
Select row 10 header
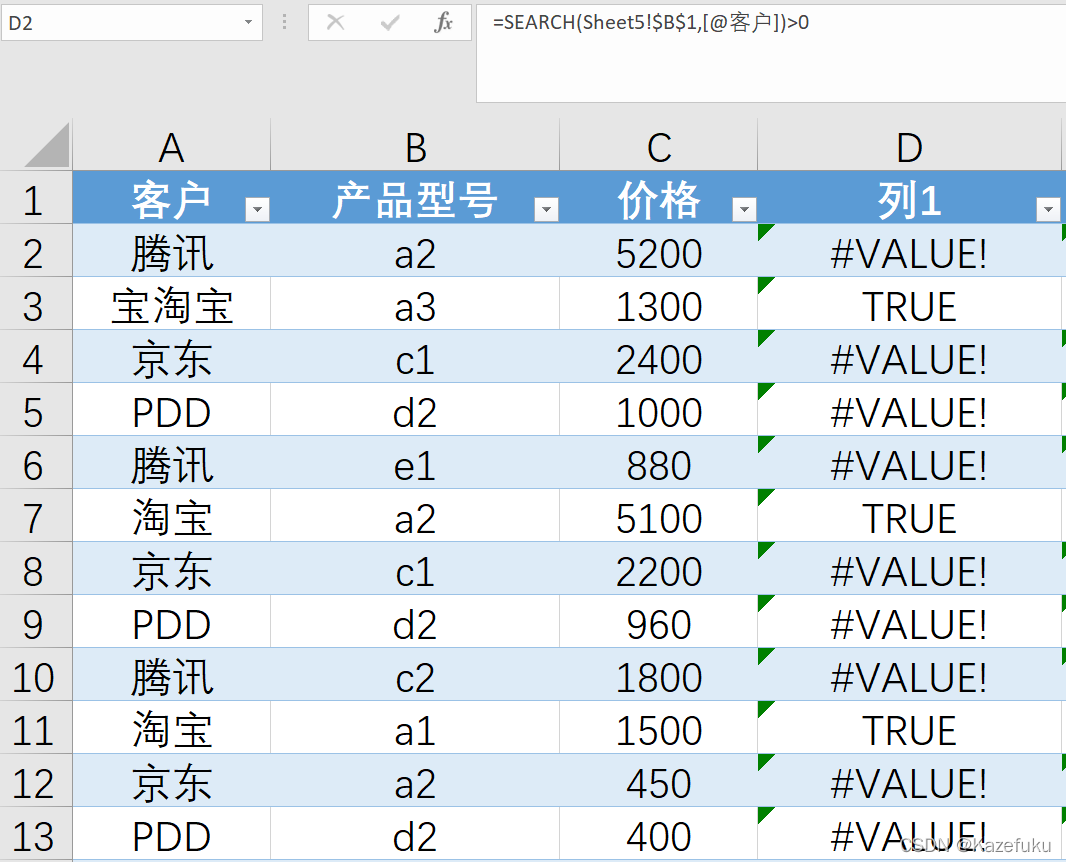(35, 674)
